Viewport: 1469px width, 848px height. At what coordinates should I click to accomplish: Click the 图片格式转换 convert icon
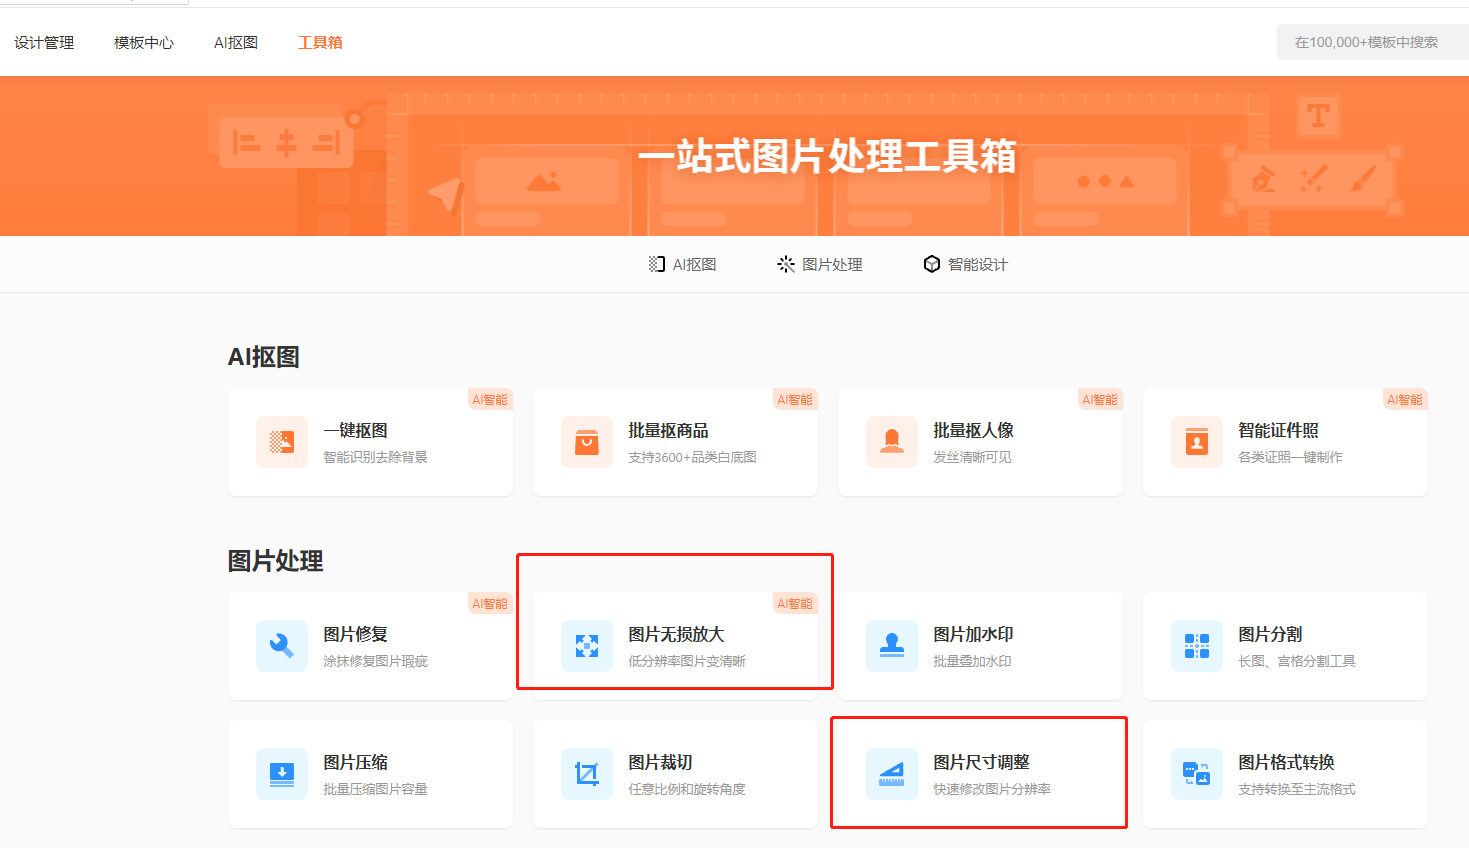tap(1197, 774)
